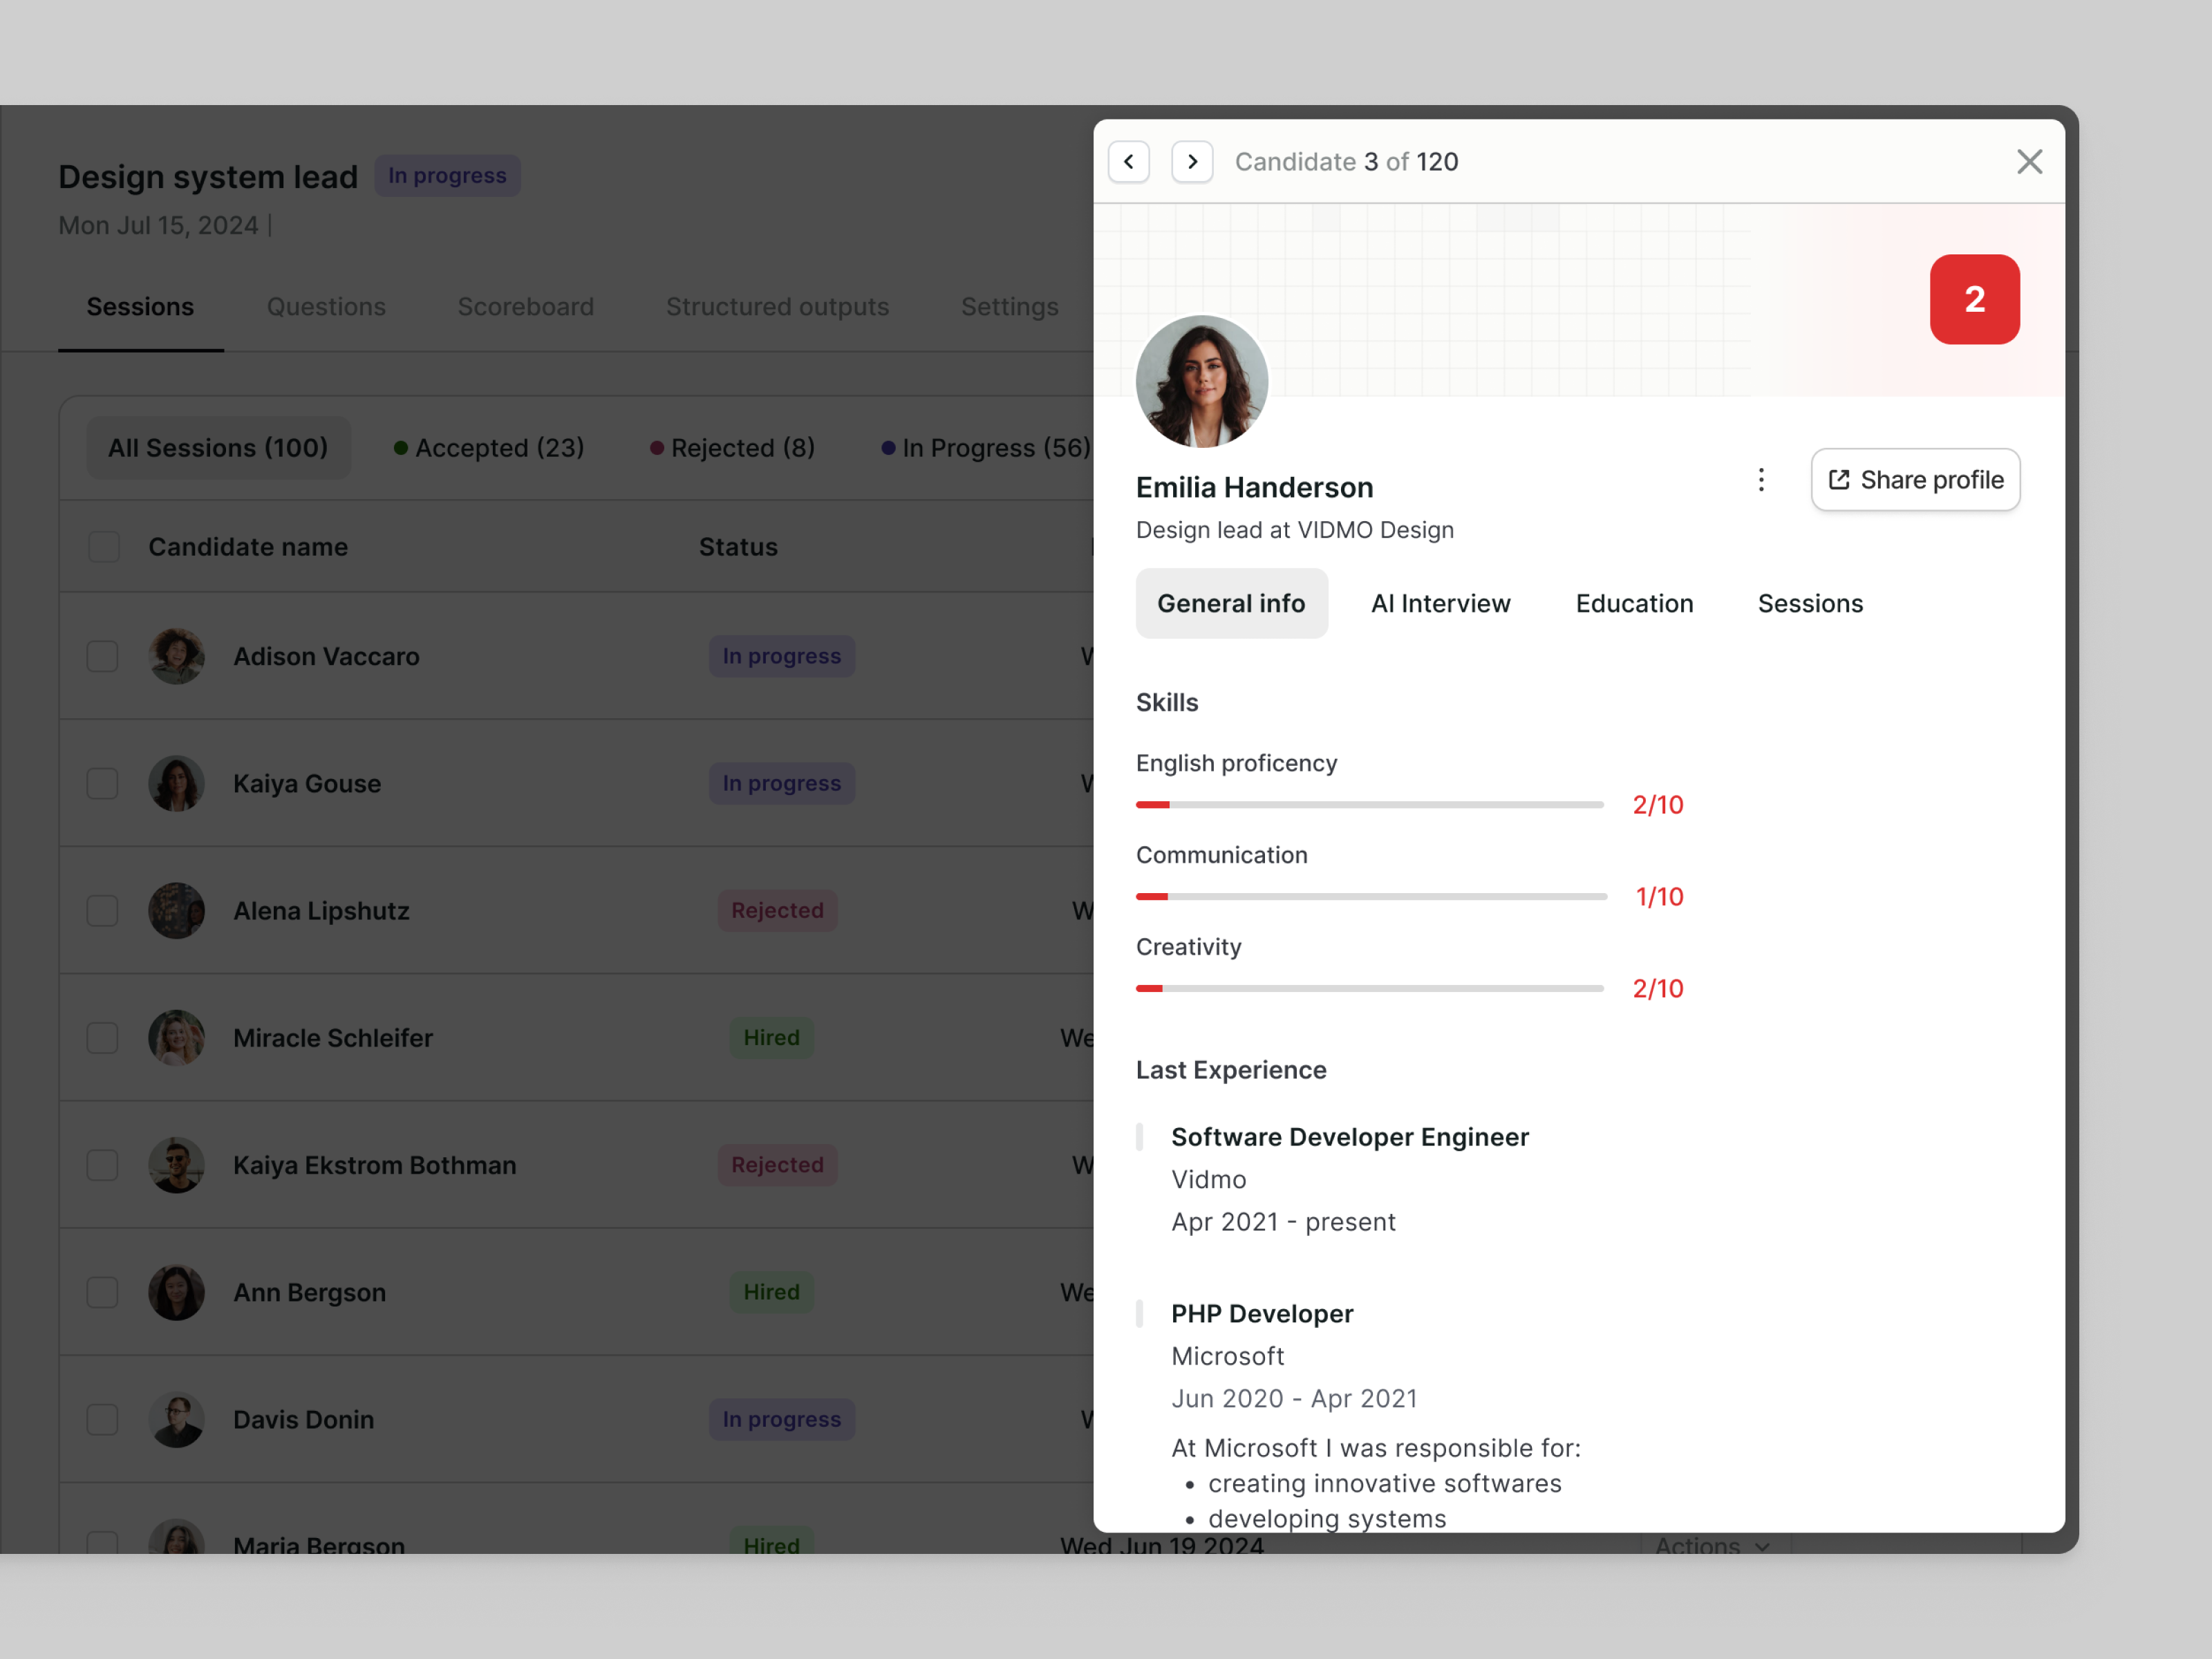Image resolution: width=2212 pixels, height=1659 pixels.
Task: Open the All Sessions filter chip
Action: click(x=219, y=448)
